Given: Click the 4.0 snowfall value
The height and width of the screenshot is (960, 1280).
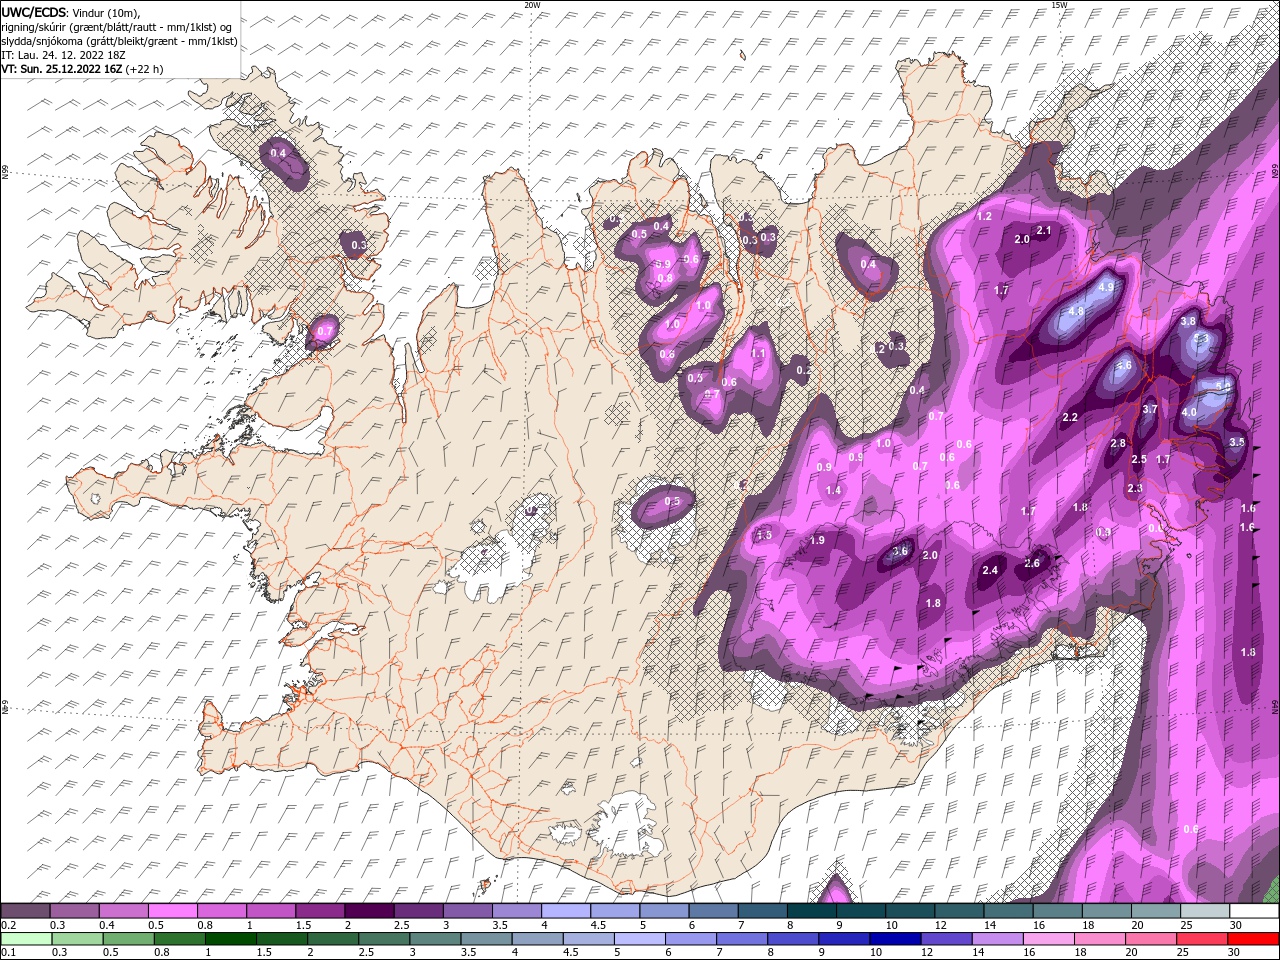Looking at the screenshot, I should tap(1189, 412).
